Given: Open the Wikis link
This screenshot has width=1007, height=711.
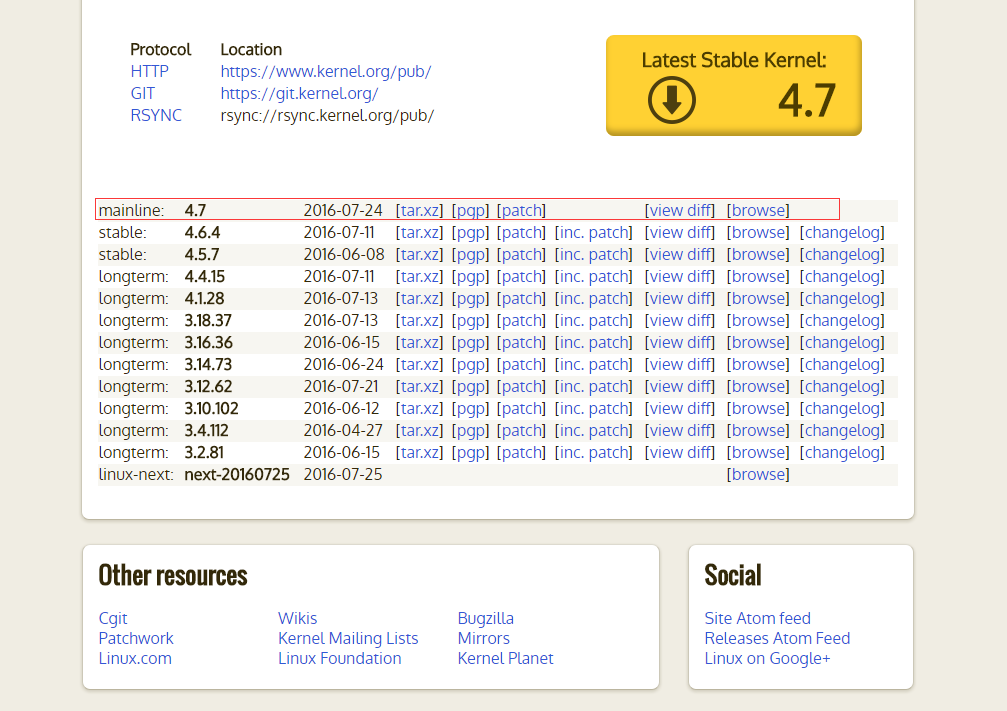Looking at the screenshot, I should coord(297,618).
